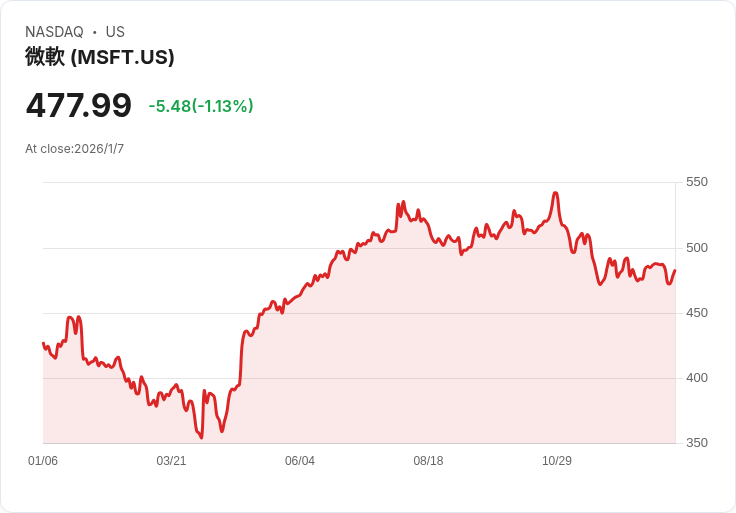Click the US market label
The height and width of the screenshot is (513, 736).
coord(115,32)
